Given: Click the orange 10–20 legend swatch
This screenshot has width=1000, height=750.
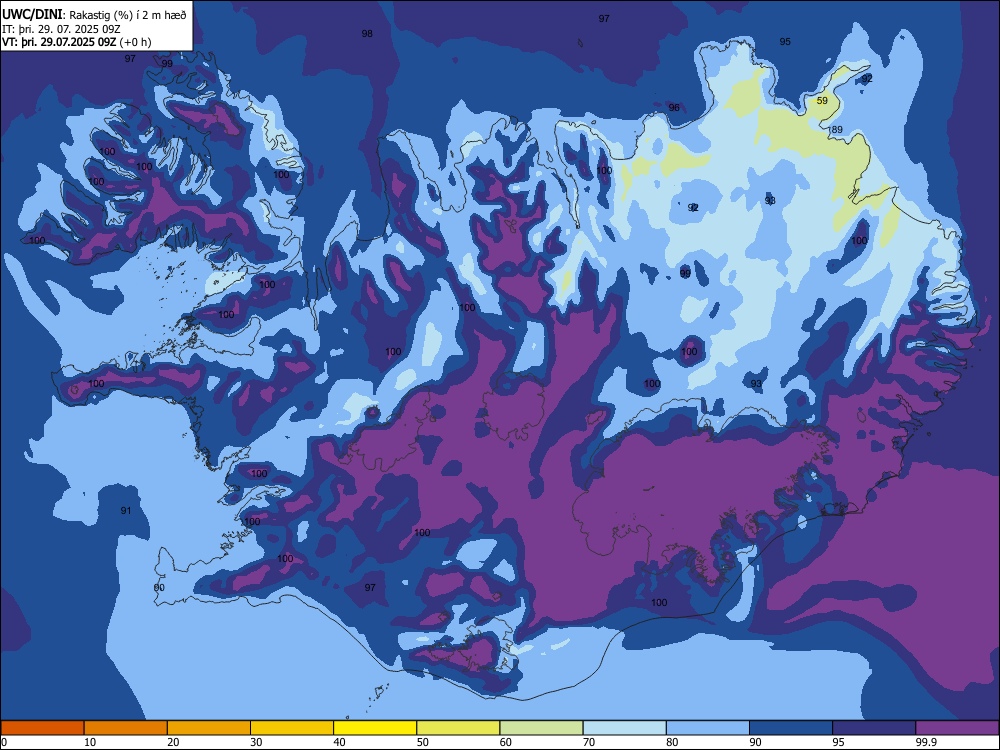Looking at the screenshot, I should point(126,728).
